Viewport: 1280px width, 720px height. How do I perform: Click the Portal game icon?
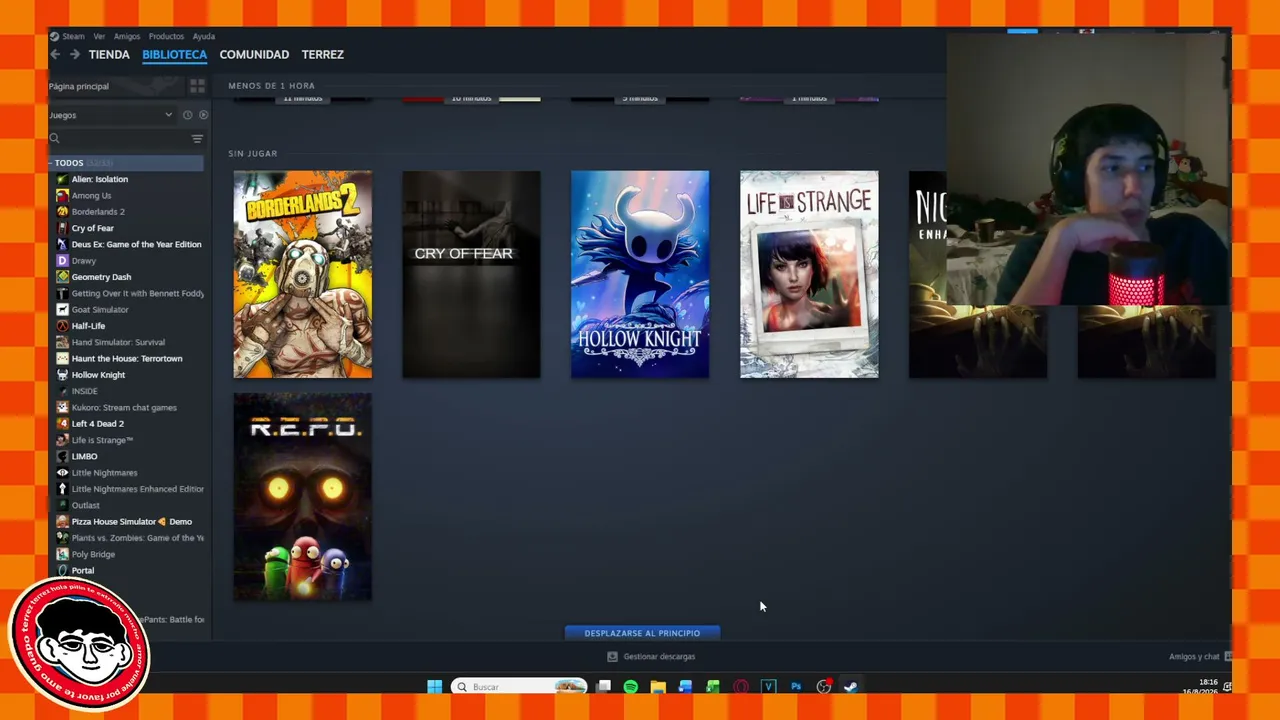tap(62, 570)
